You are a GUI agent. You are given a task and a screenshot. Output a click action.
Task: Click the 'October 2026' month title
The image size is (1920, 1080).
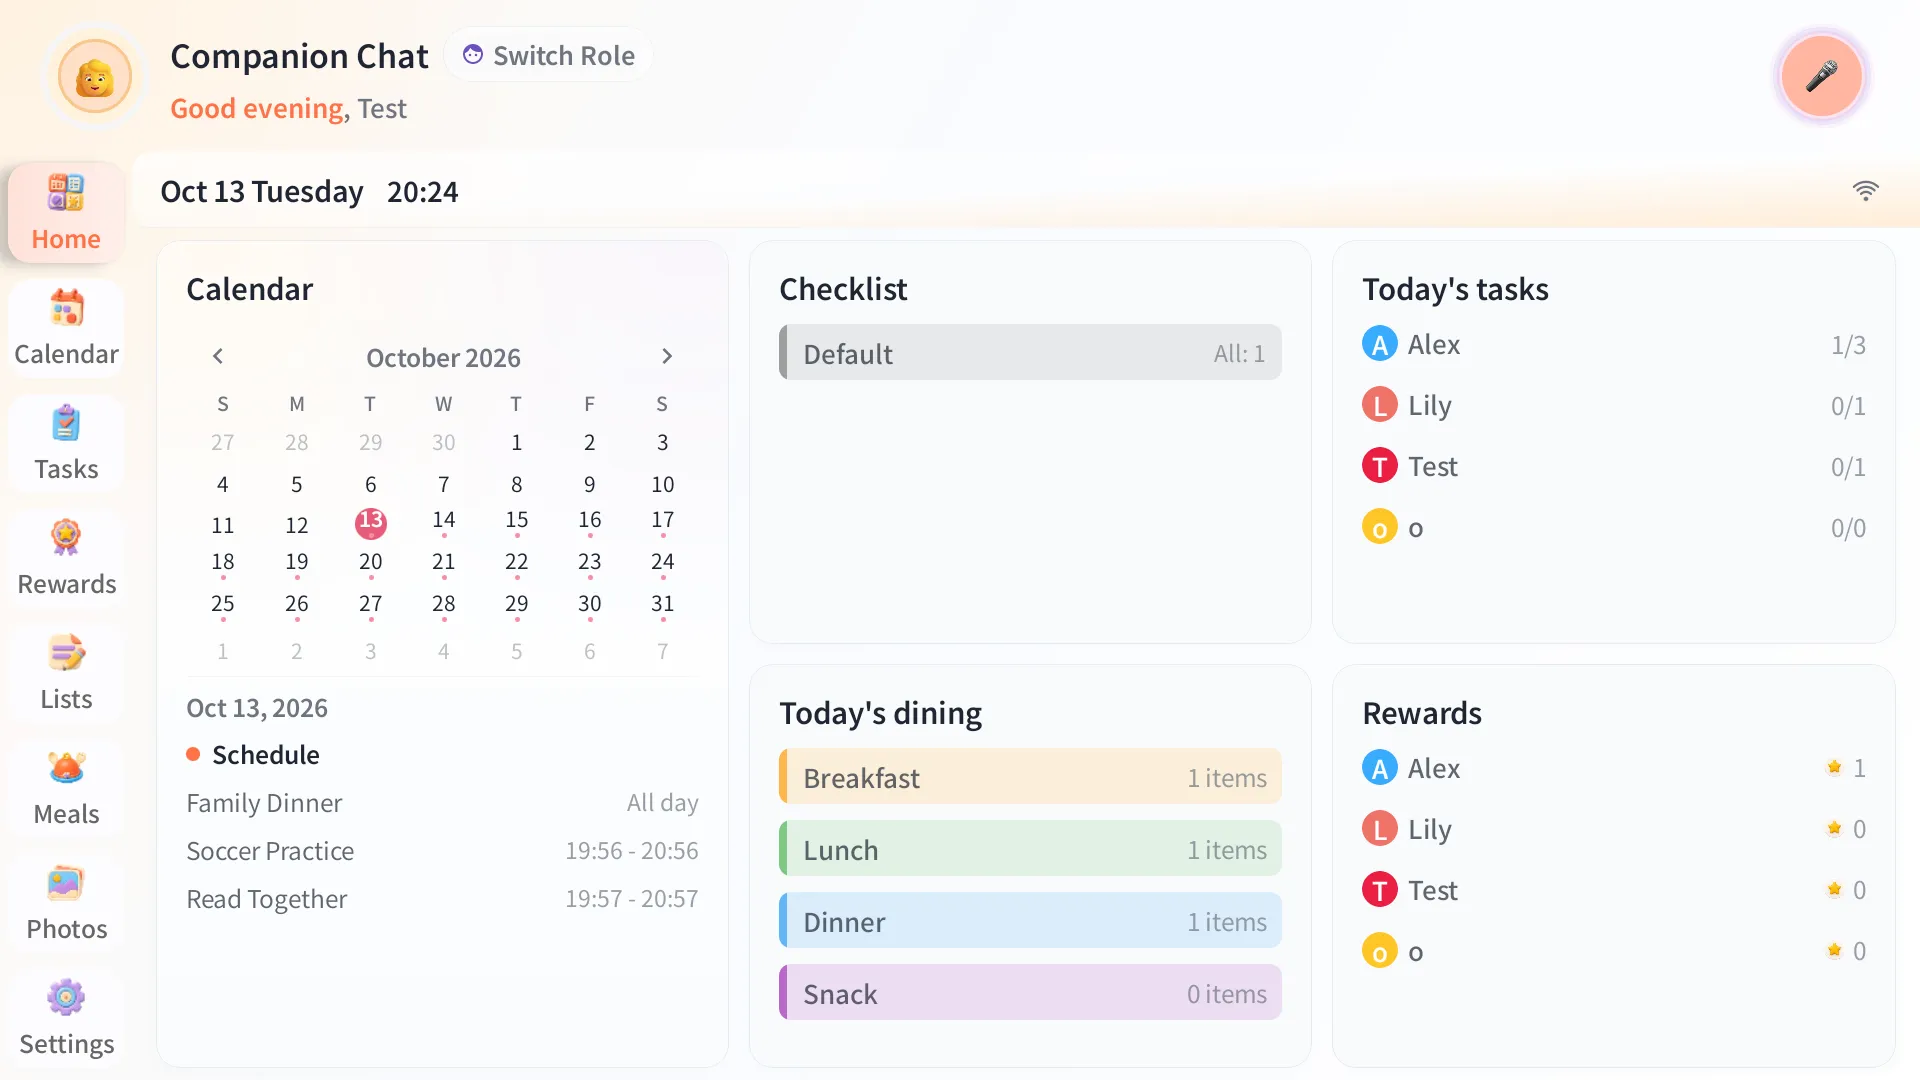point(443,357)
